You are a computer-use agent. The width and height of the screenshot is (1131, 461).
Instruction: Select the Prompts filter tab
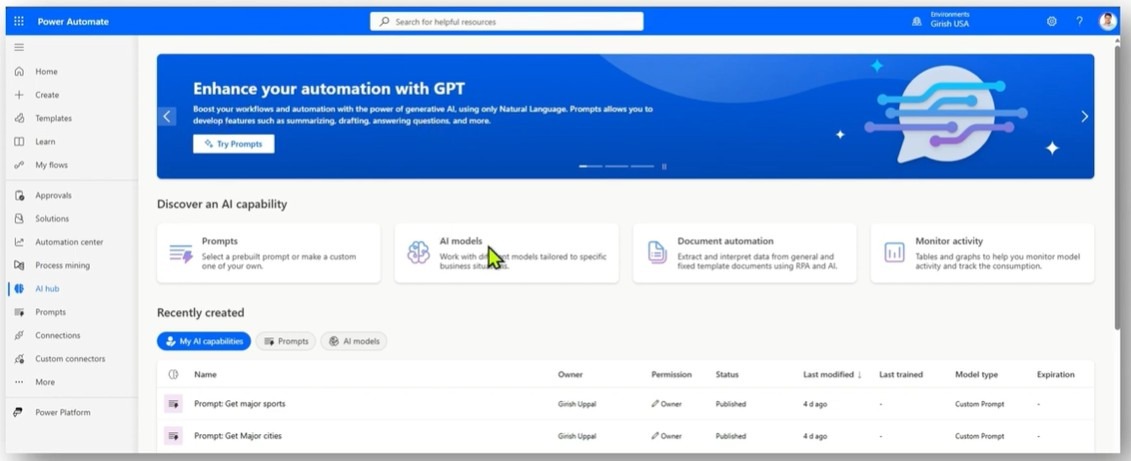coord(286,341)
